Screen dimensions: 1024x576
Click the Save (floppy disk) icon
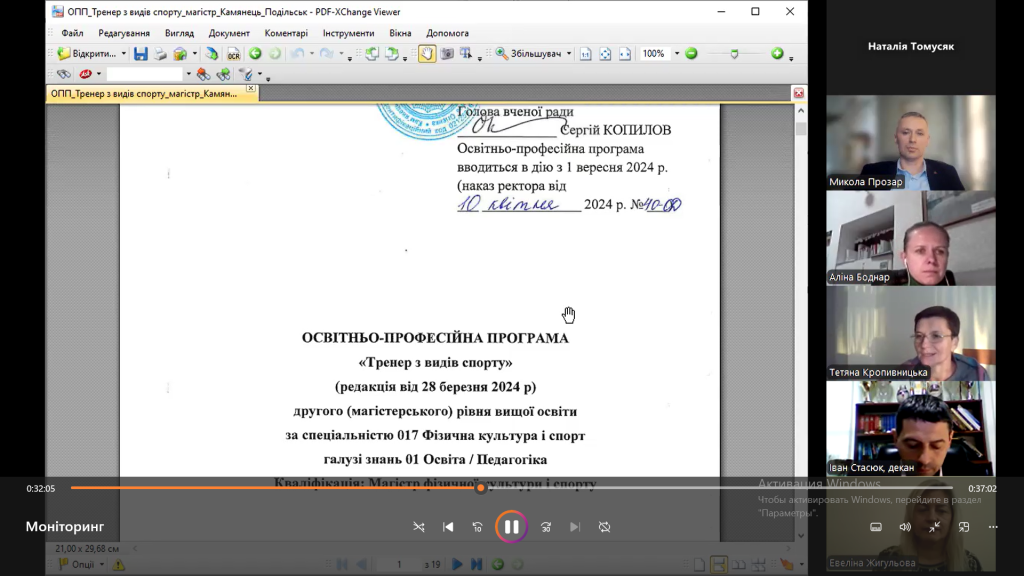coord(141,54)
